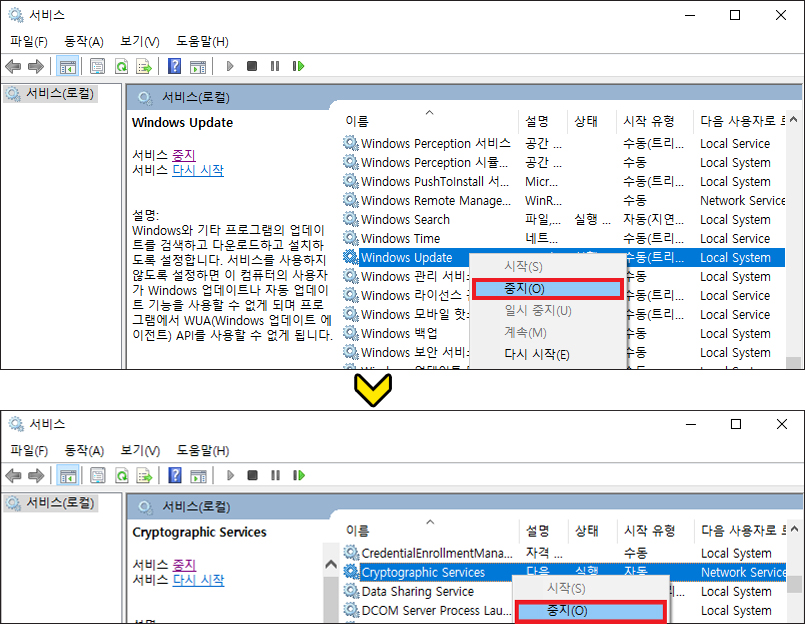This screenshot has height=624, width=805.
Task: Click 다시 시작 link under Cryptographic Services
Action: click(x=199, y=580)
